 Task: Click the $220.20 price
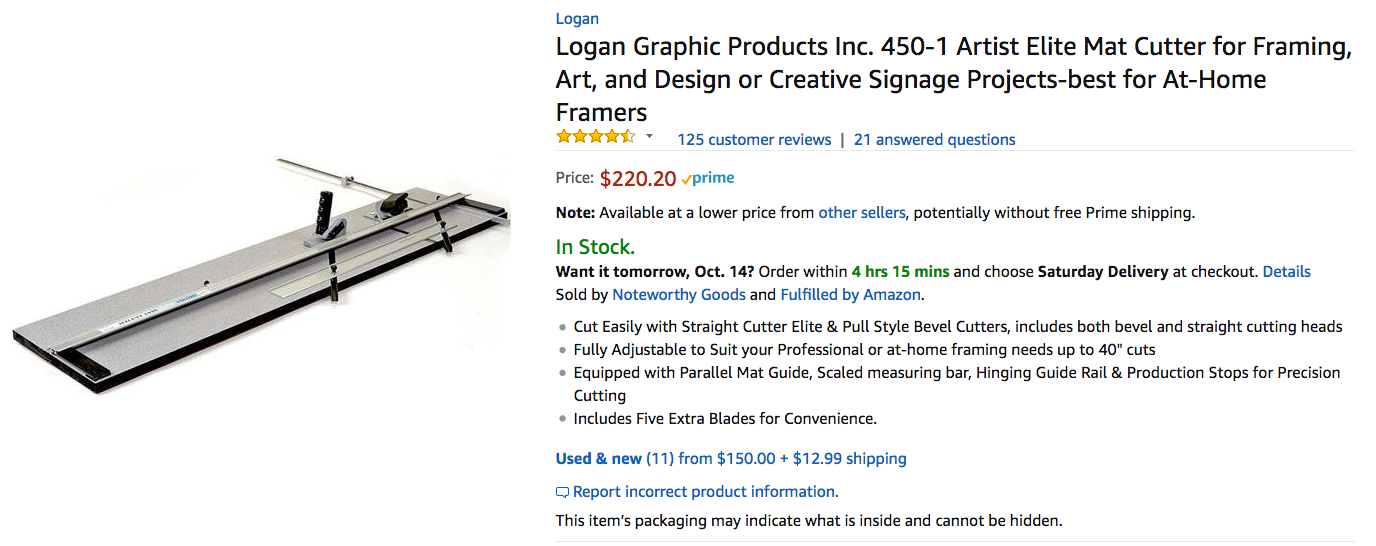(x=638, y=179)
